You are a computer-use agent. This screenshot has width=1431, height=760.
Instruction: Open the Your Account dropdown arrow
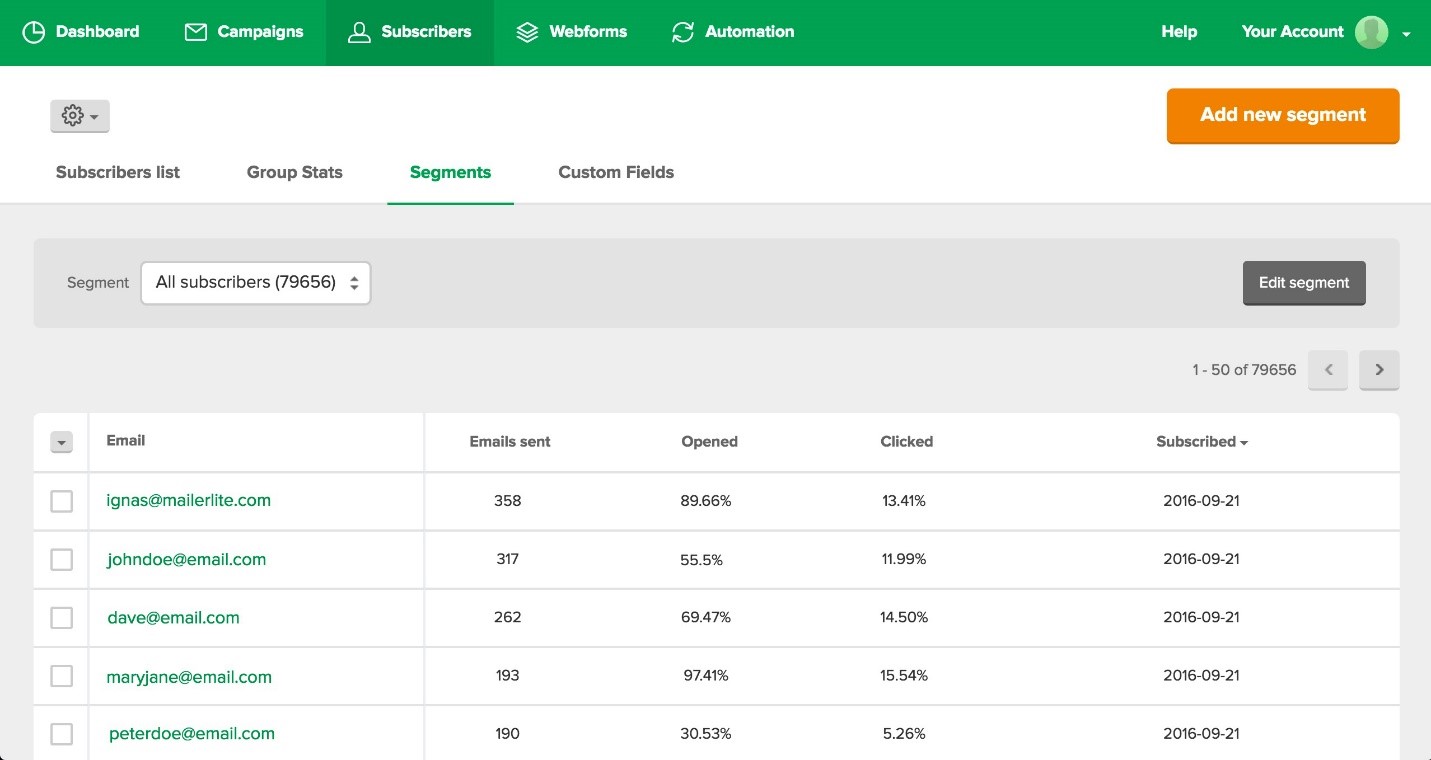click(x=1406, y=33)
